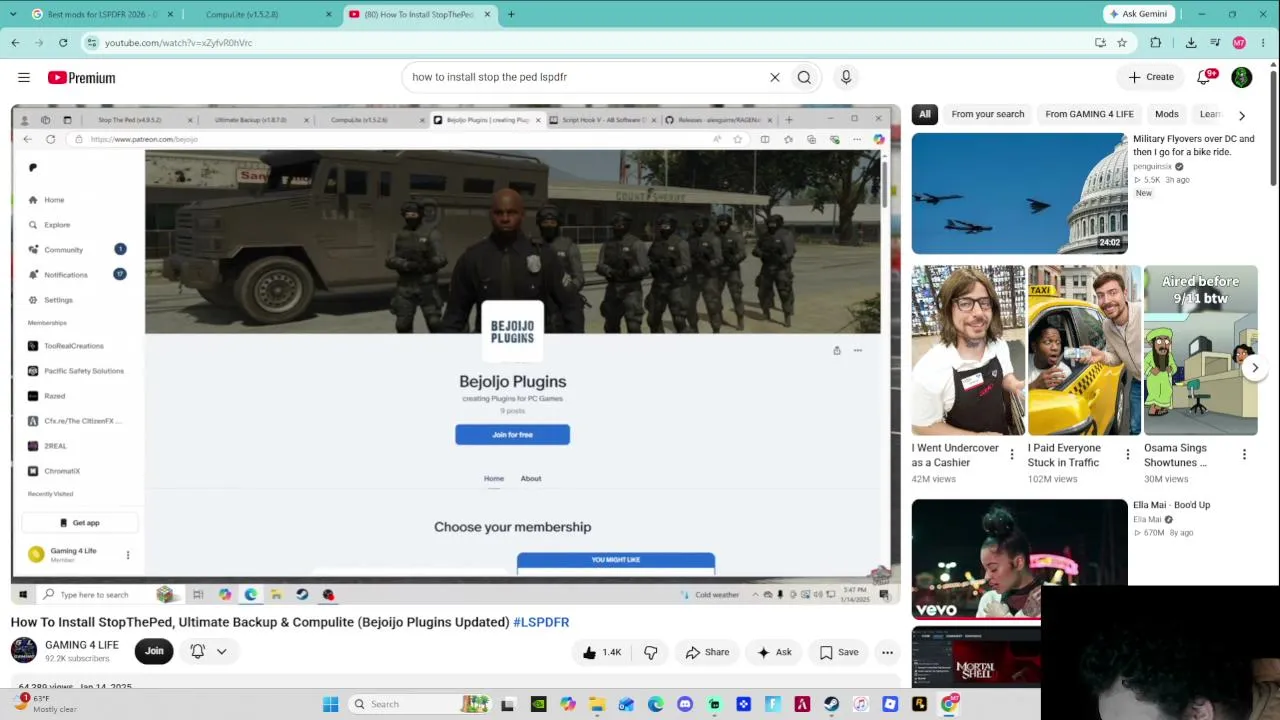1280x720 pixels.
Task: Close the CompuLite browser tab
Action: coord(329,14)
